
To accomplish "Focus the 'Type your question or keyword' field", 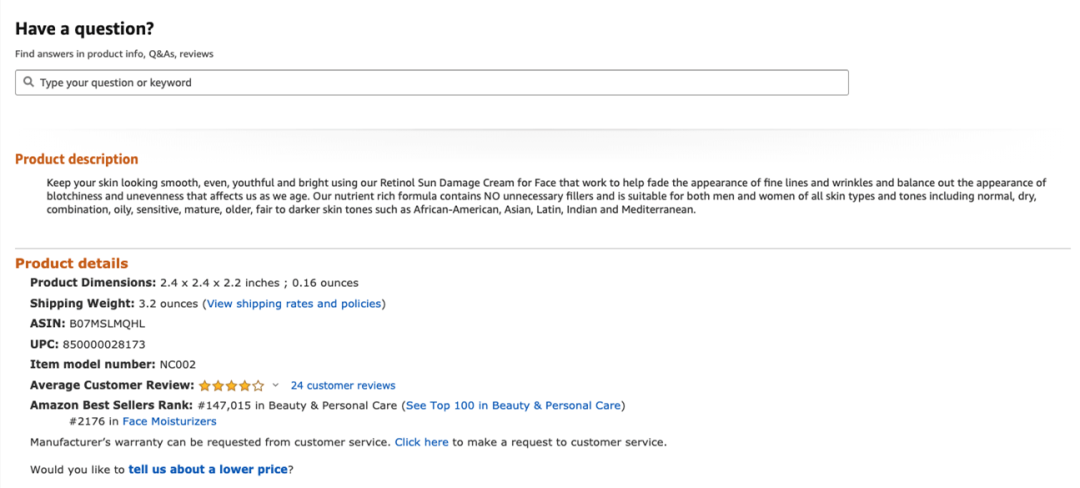I will coord(432,83).
